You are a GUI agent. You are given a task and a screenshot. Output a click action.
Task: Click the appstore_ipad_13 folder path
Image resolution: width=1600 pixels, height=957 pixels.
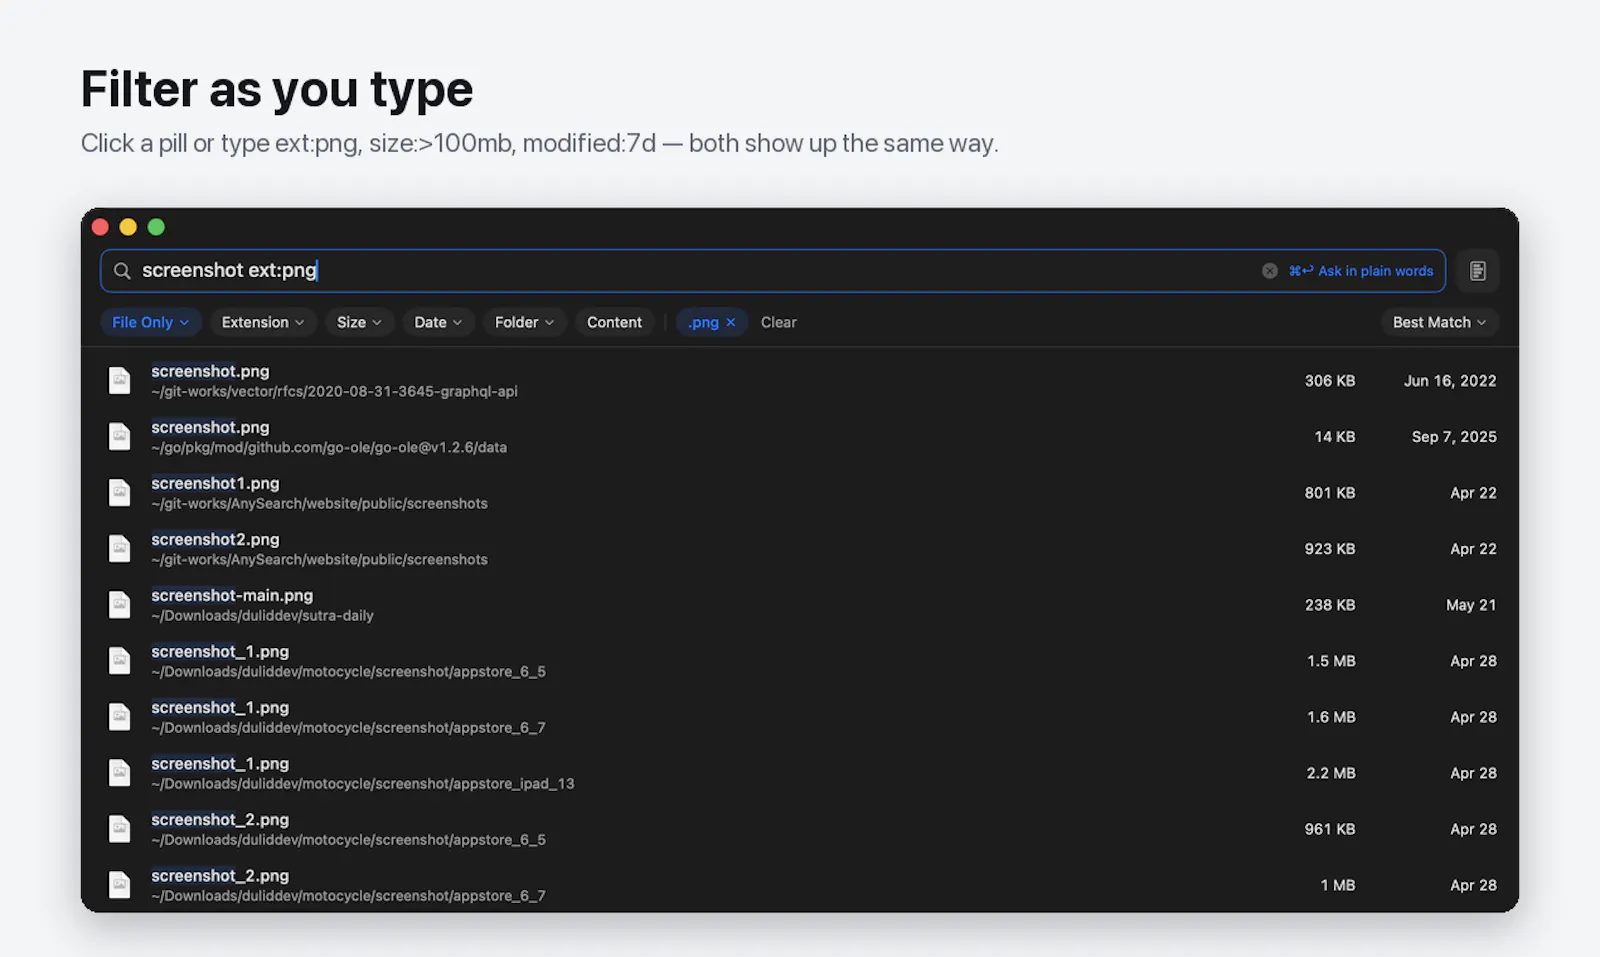coord(363,783)
